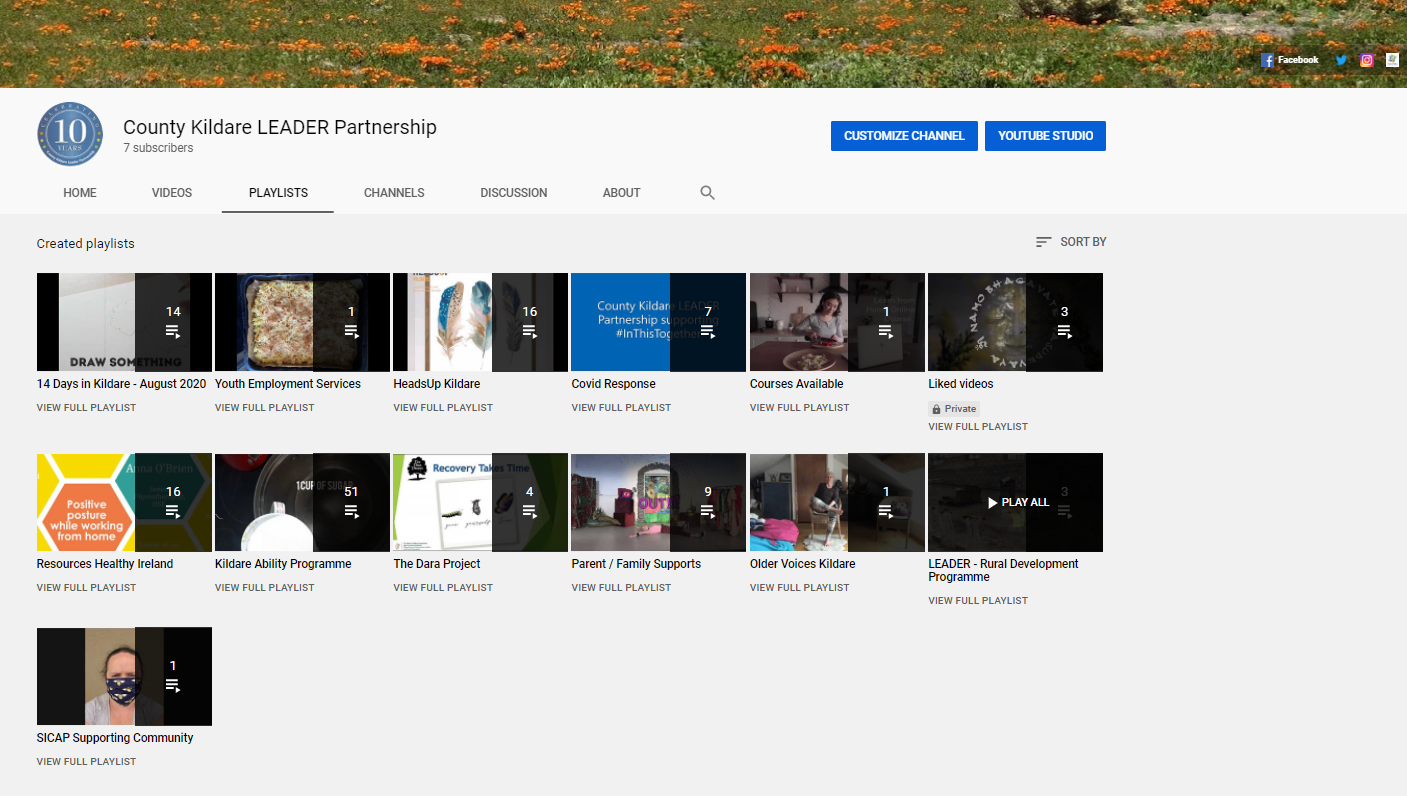Switch to the Videos tab

172,193
